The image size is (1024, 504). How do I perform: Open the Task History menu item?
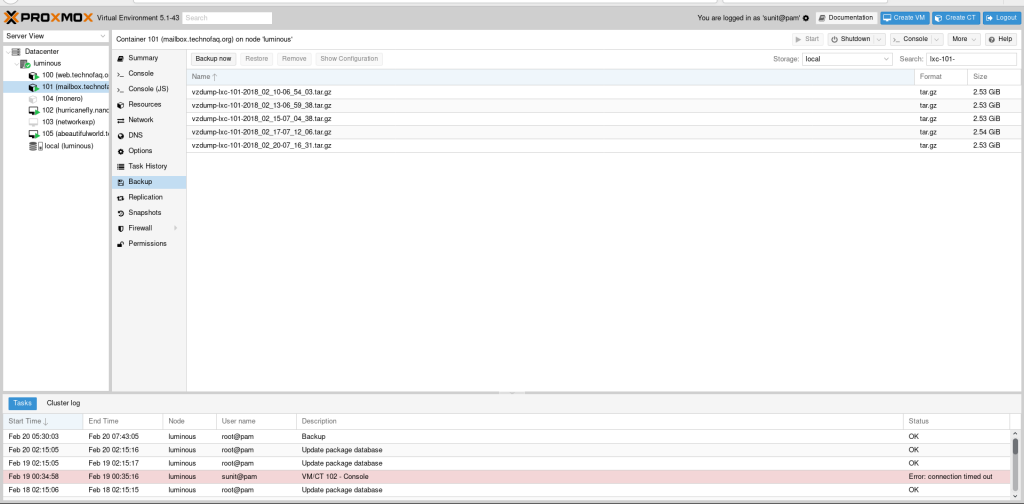click(147, 166)
